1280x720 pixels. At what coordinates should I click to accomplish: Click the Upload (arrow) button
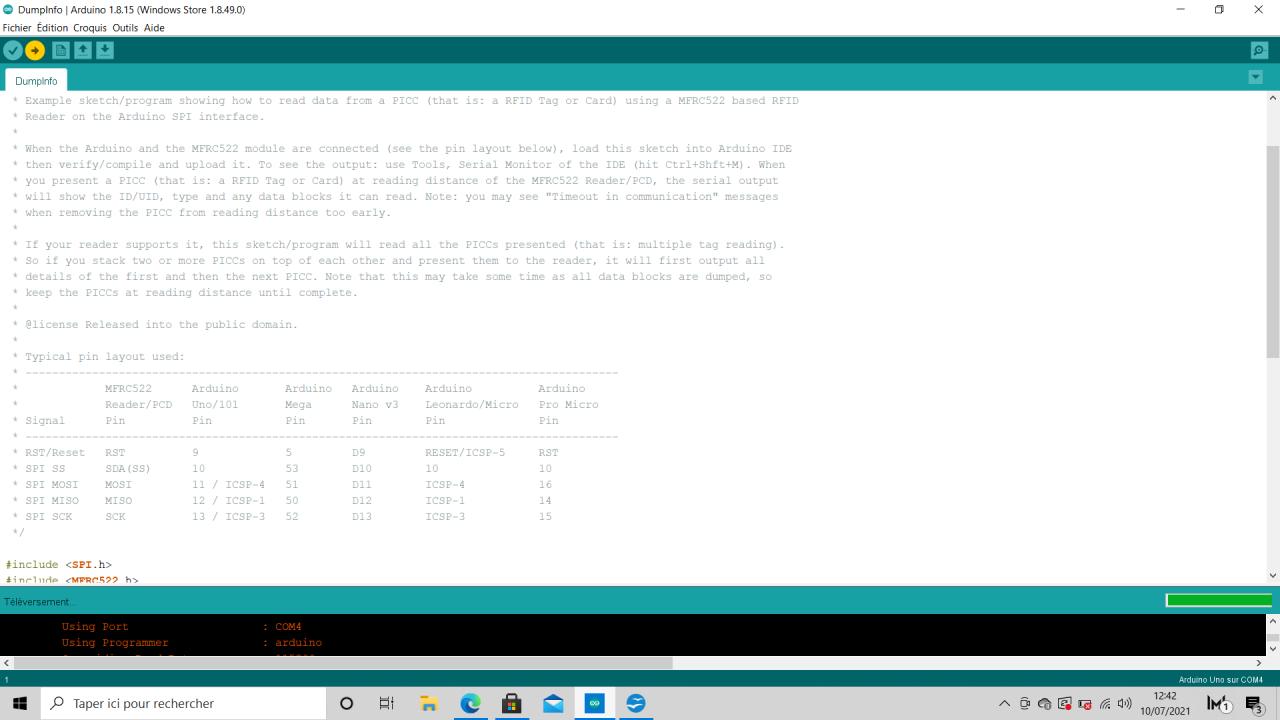[x=35, y=50]
